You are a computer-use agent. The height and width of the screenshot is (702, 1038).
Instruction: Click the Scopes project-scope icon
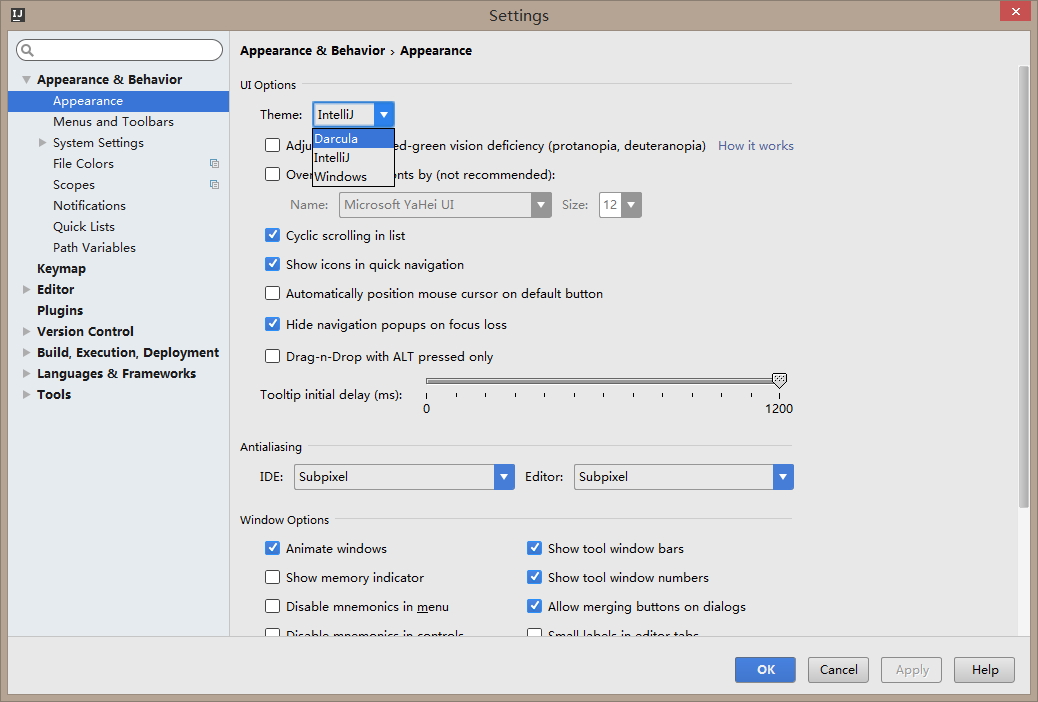pyautogui.click(x=214, y=185)
